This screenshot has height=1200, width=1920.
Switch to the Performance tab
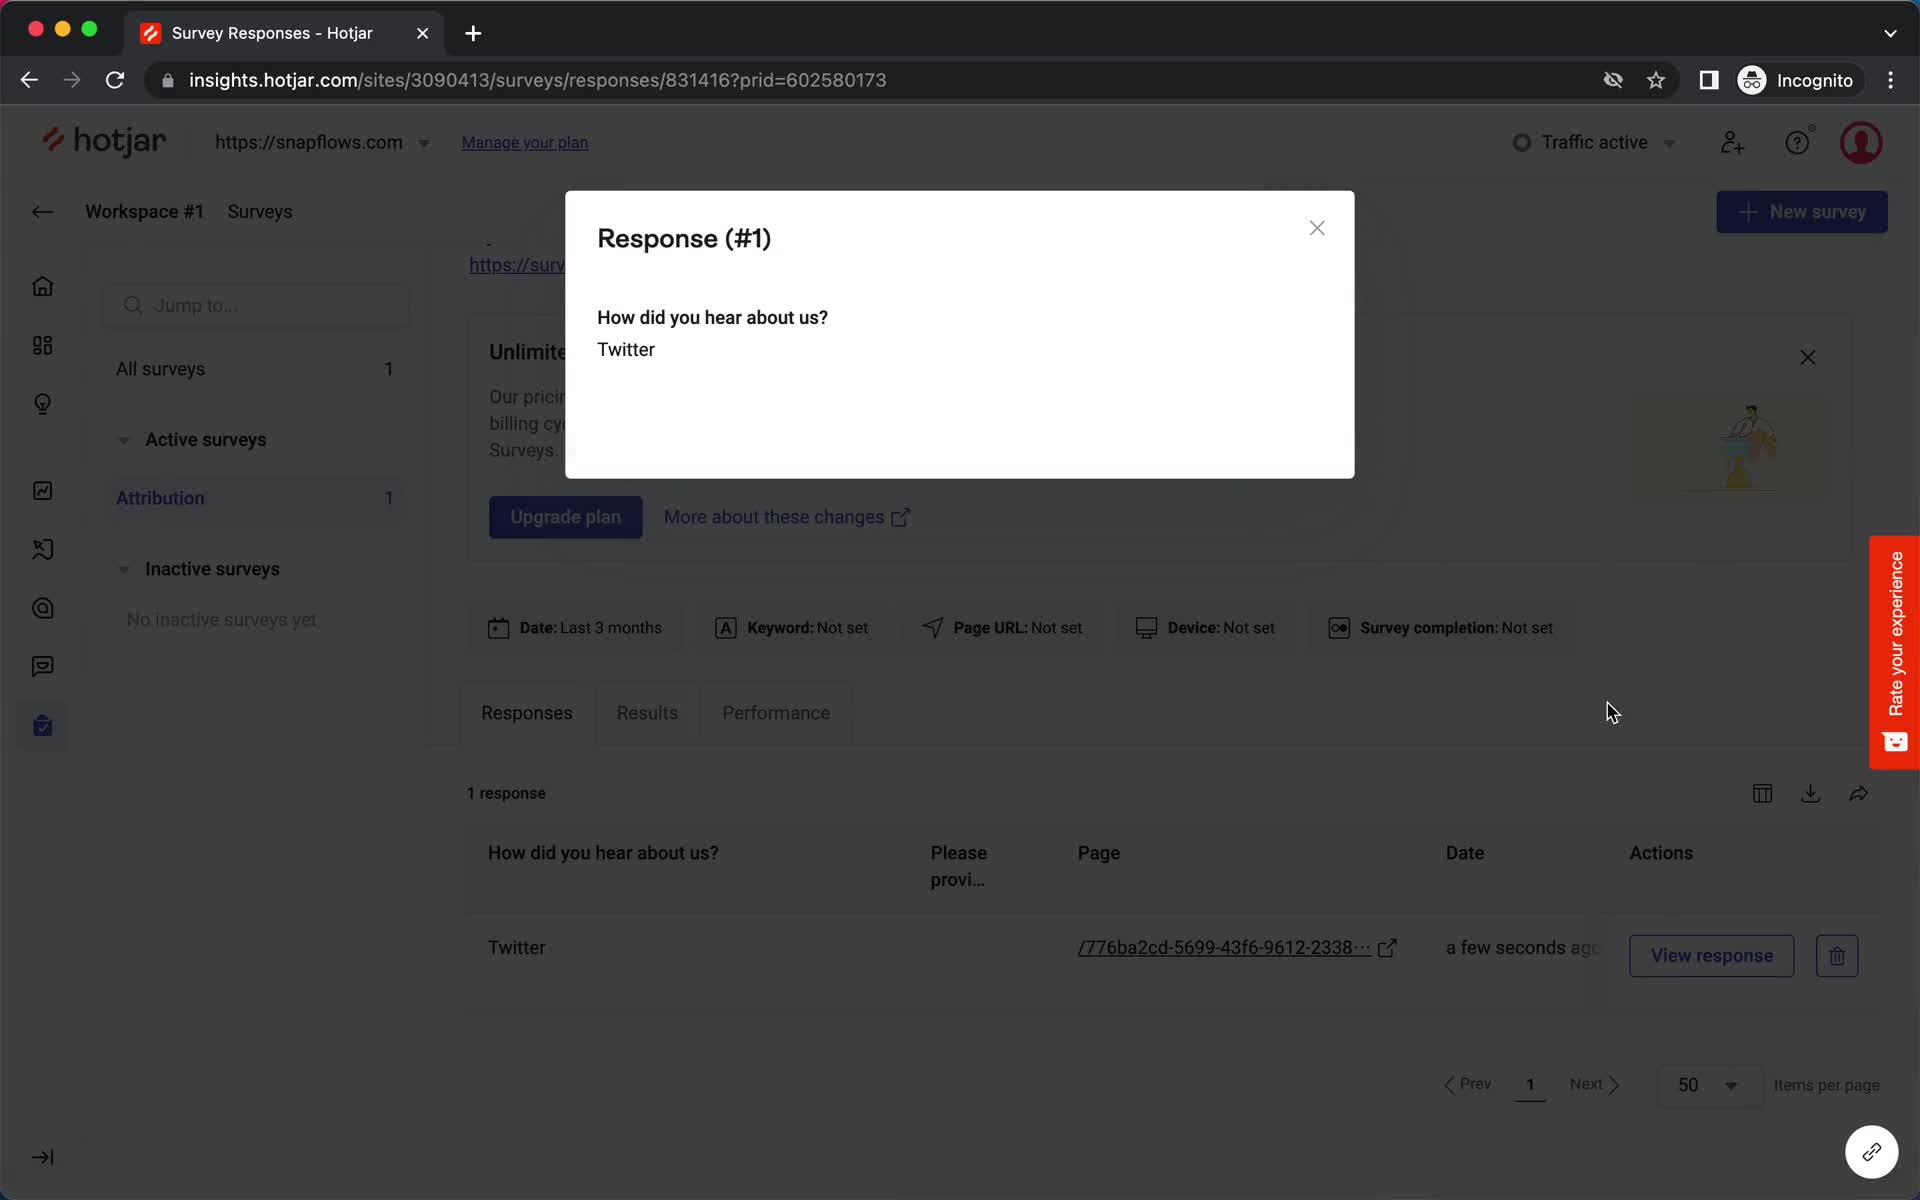[777, 712]
